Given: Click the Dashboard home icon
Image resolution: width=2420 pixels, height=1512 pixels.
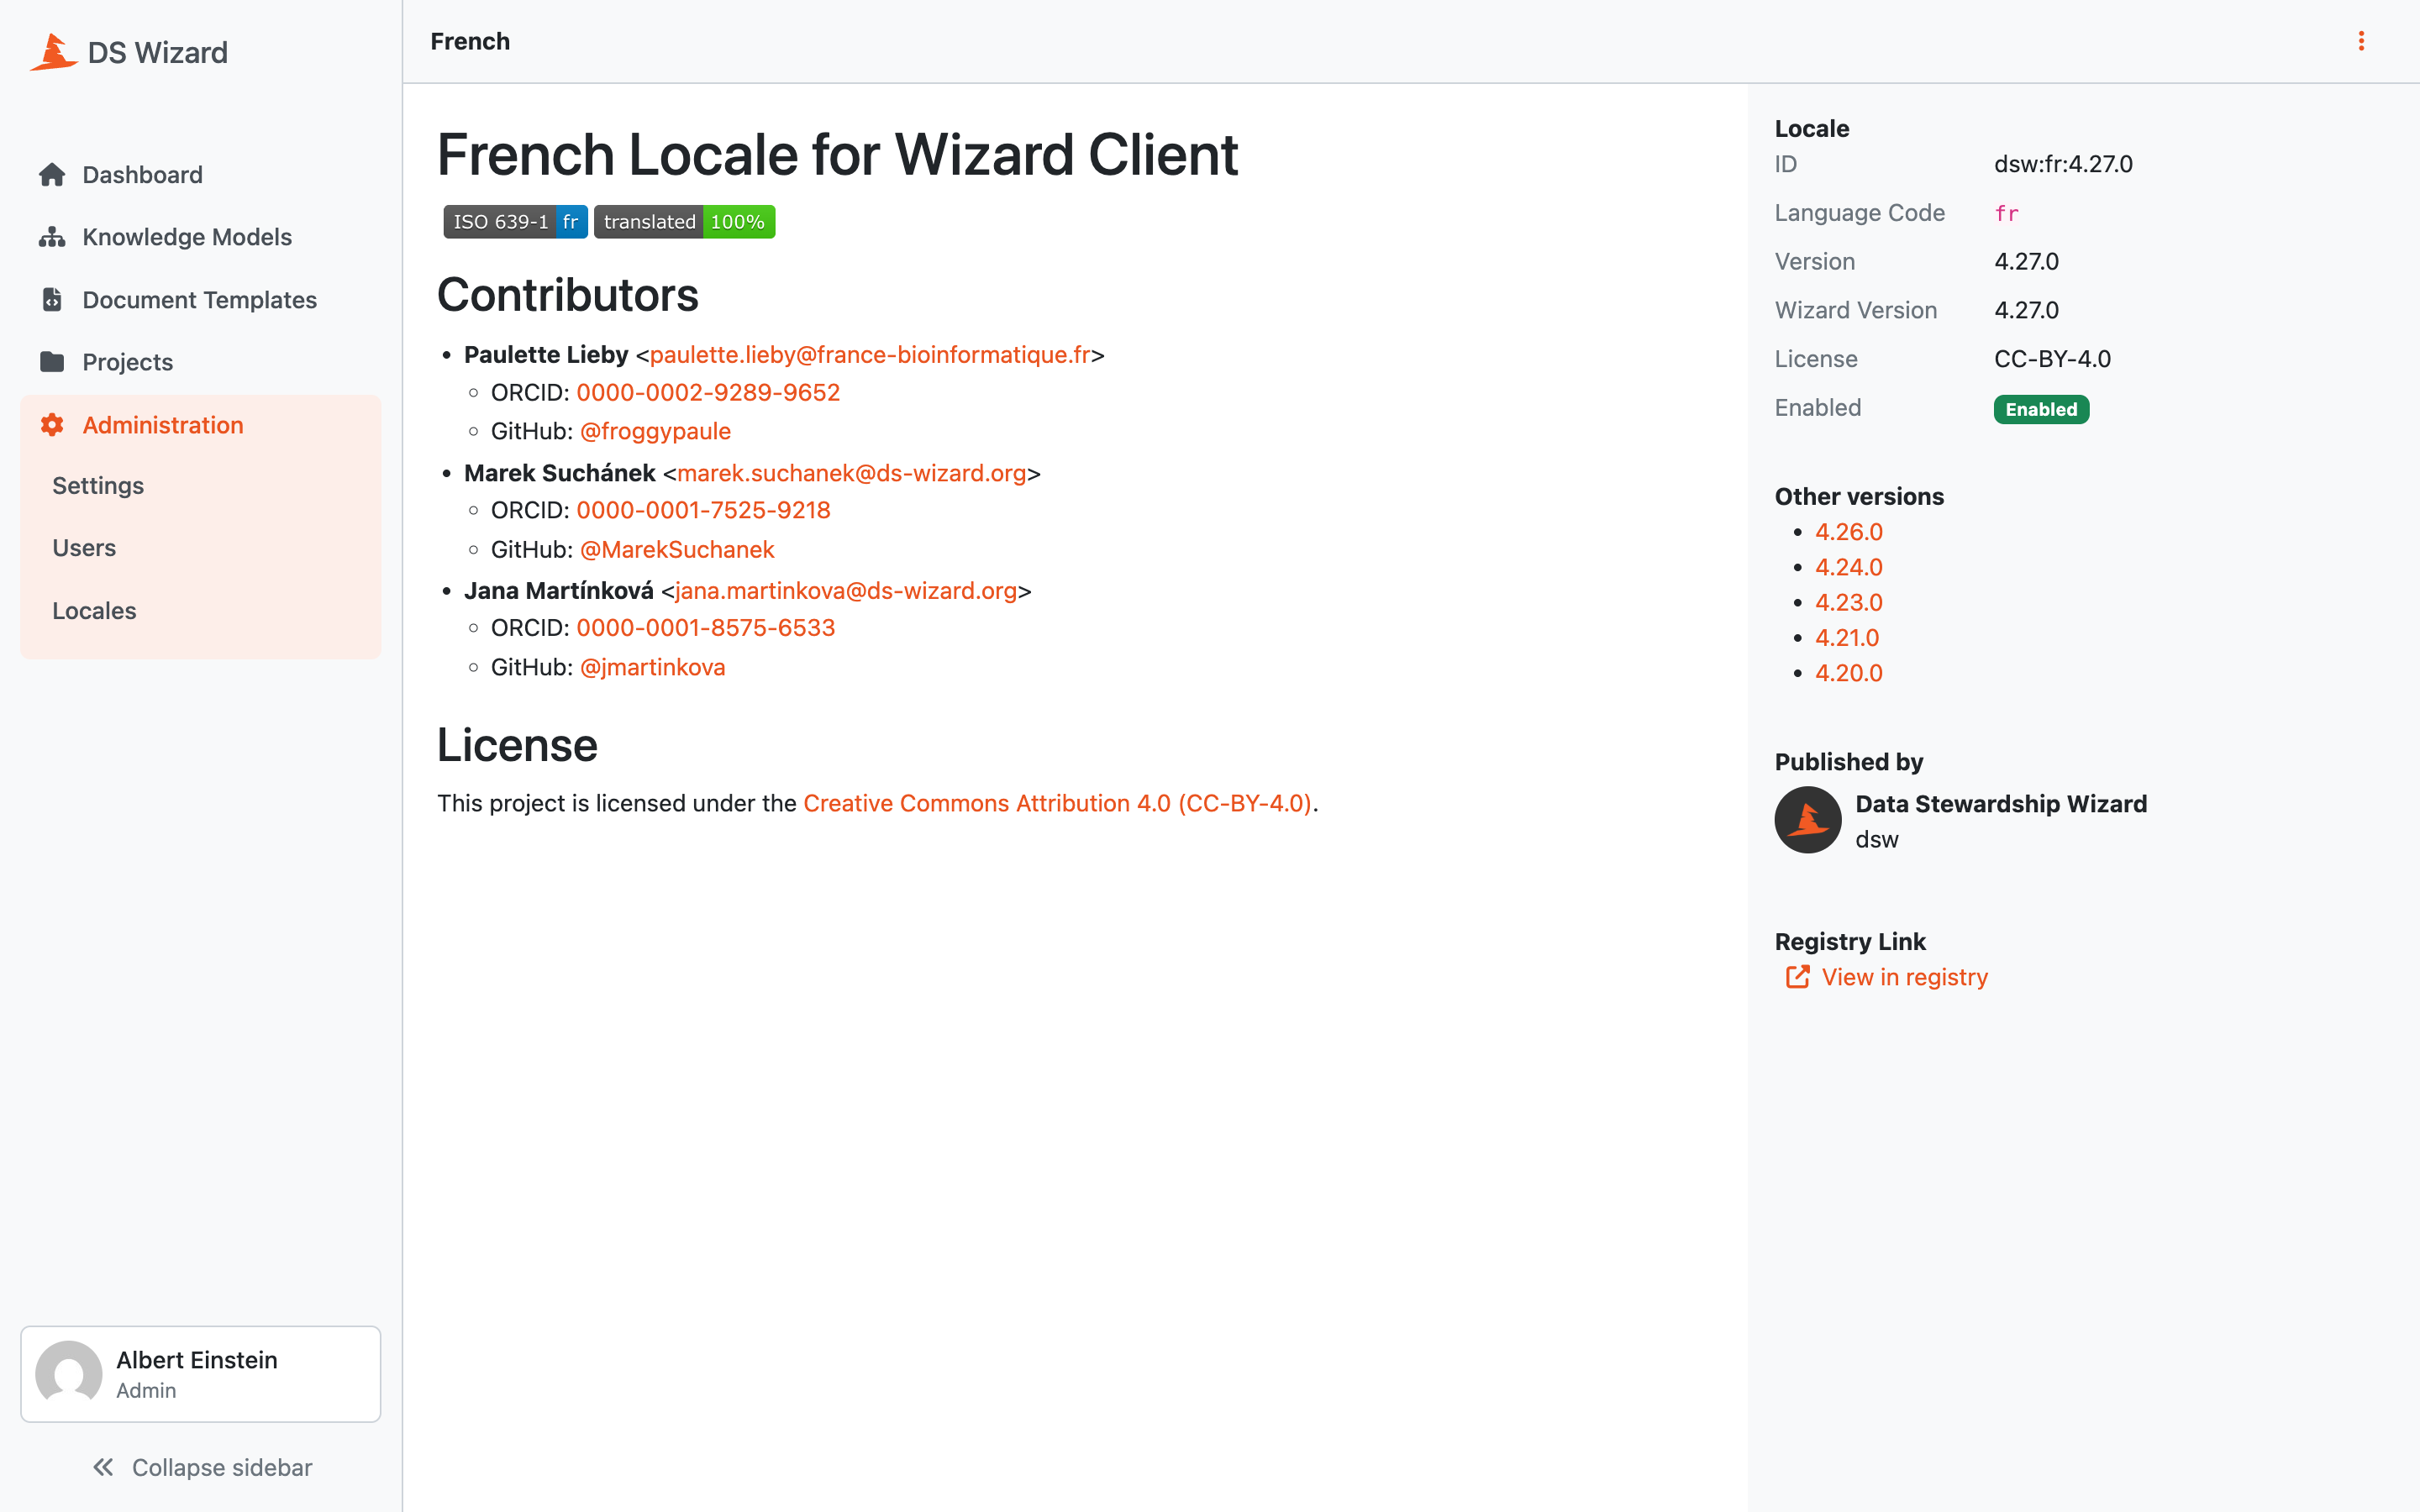Looking at the screenshot, I should tap(52, 175).
